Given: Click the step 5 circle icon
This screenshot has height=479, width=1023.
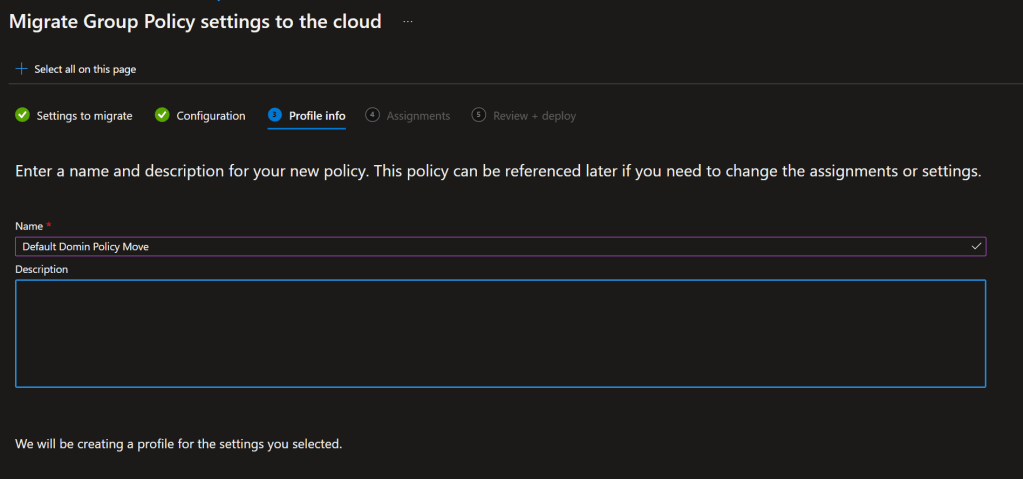Looking at the screenshot, I should (478, 115).
